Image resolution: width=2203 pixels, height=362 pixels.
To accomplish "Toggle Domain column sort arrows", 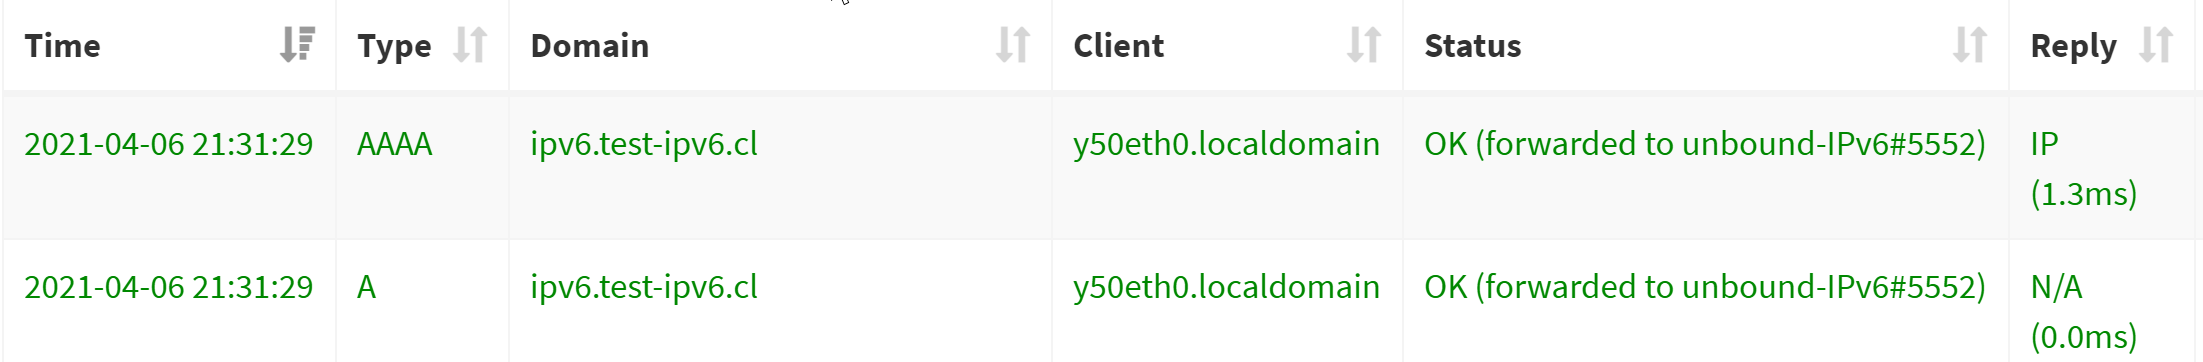I will click(x=1013, y=45).
